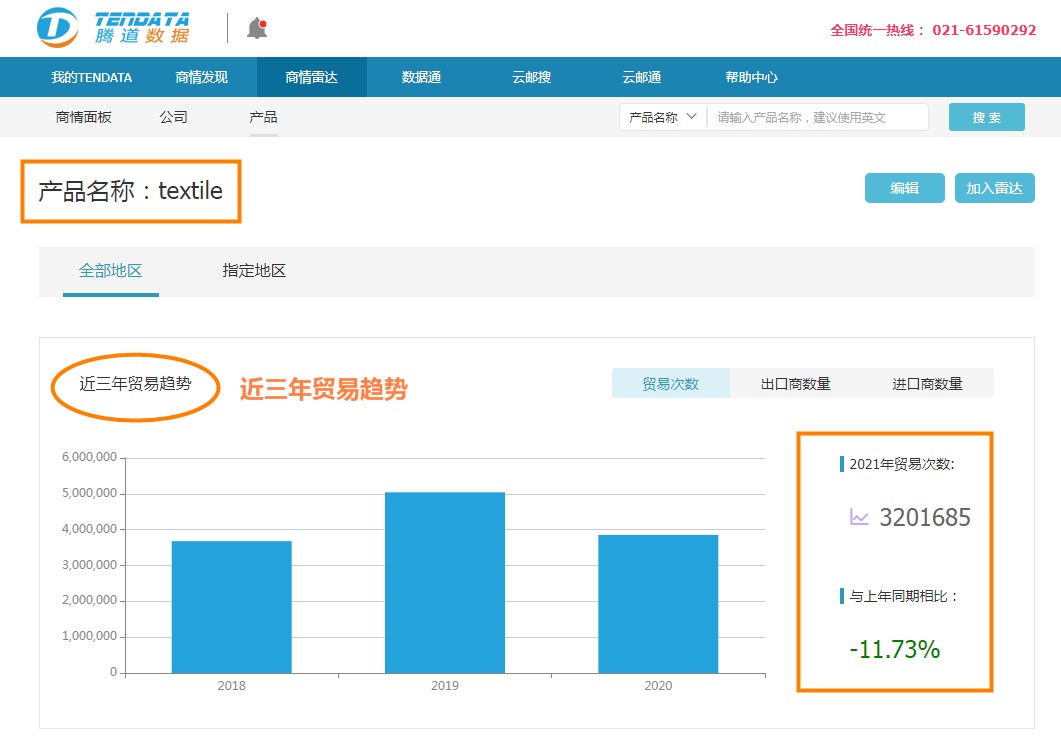Click the 加入雷达 button
The height and width of the screenshot is (749, 1061).
(995, 188)
